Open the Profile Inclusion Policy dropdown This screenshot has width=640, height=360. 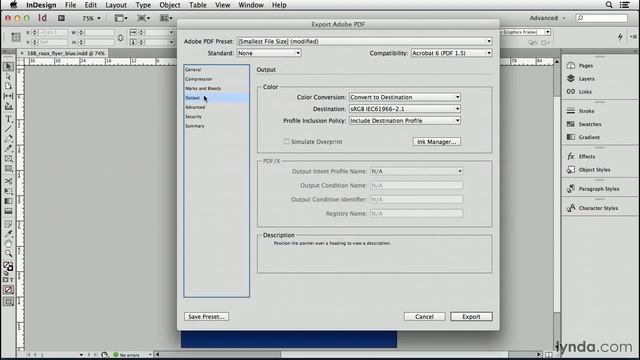pos(404,121)
